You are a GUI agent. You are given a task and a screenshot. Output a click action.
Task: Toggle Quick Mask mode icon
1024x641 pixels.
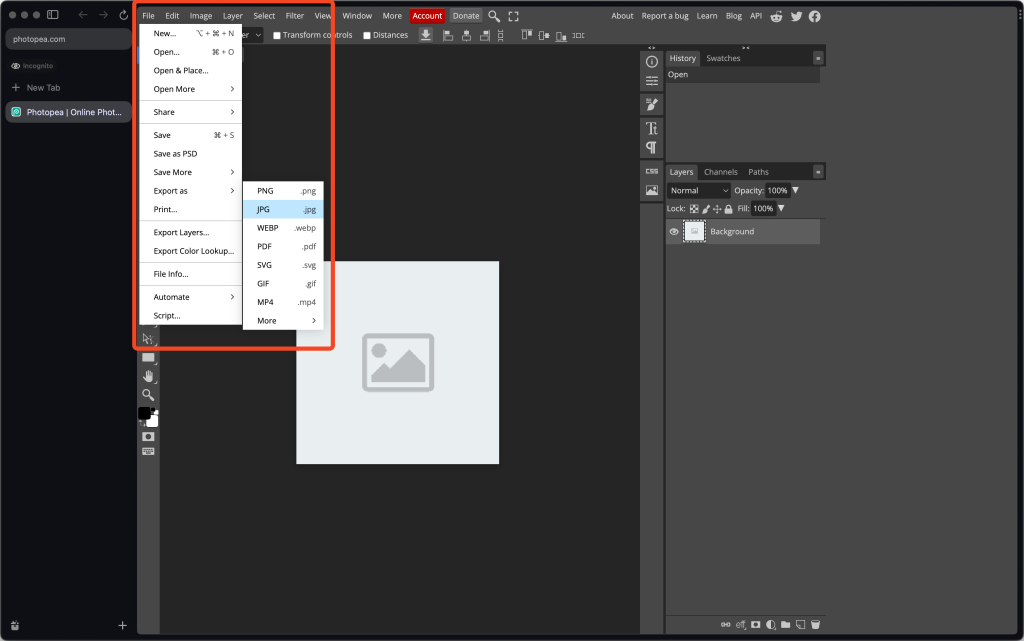coord(148,436)
